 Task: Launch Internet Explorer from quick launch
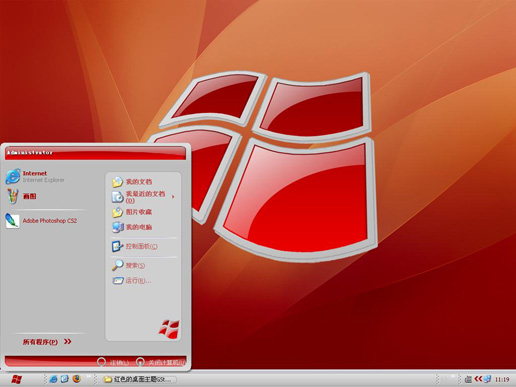pos(53,379)
